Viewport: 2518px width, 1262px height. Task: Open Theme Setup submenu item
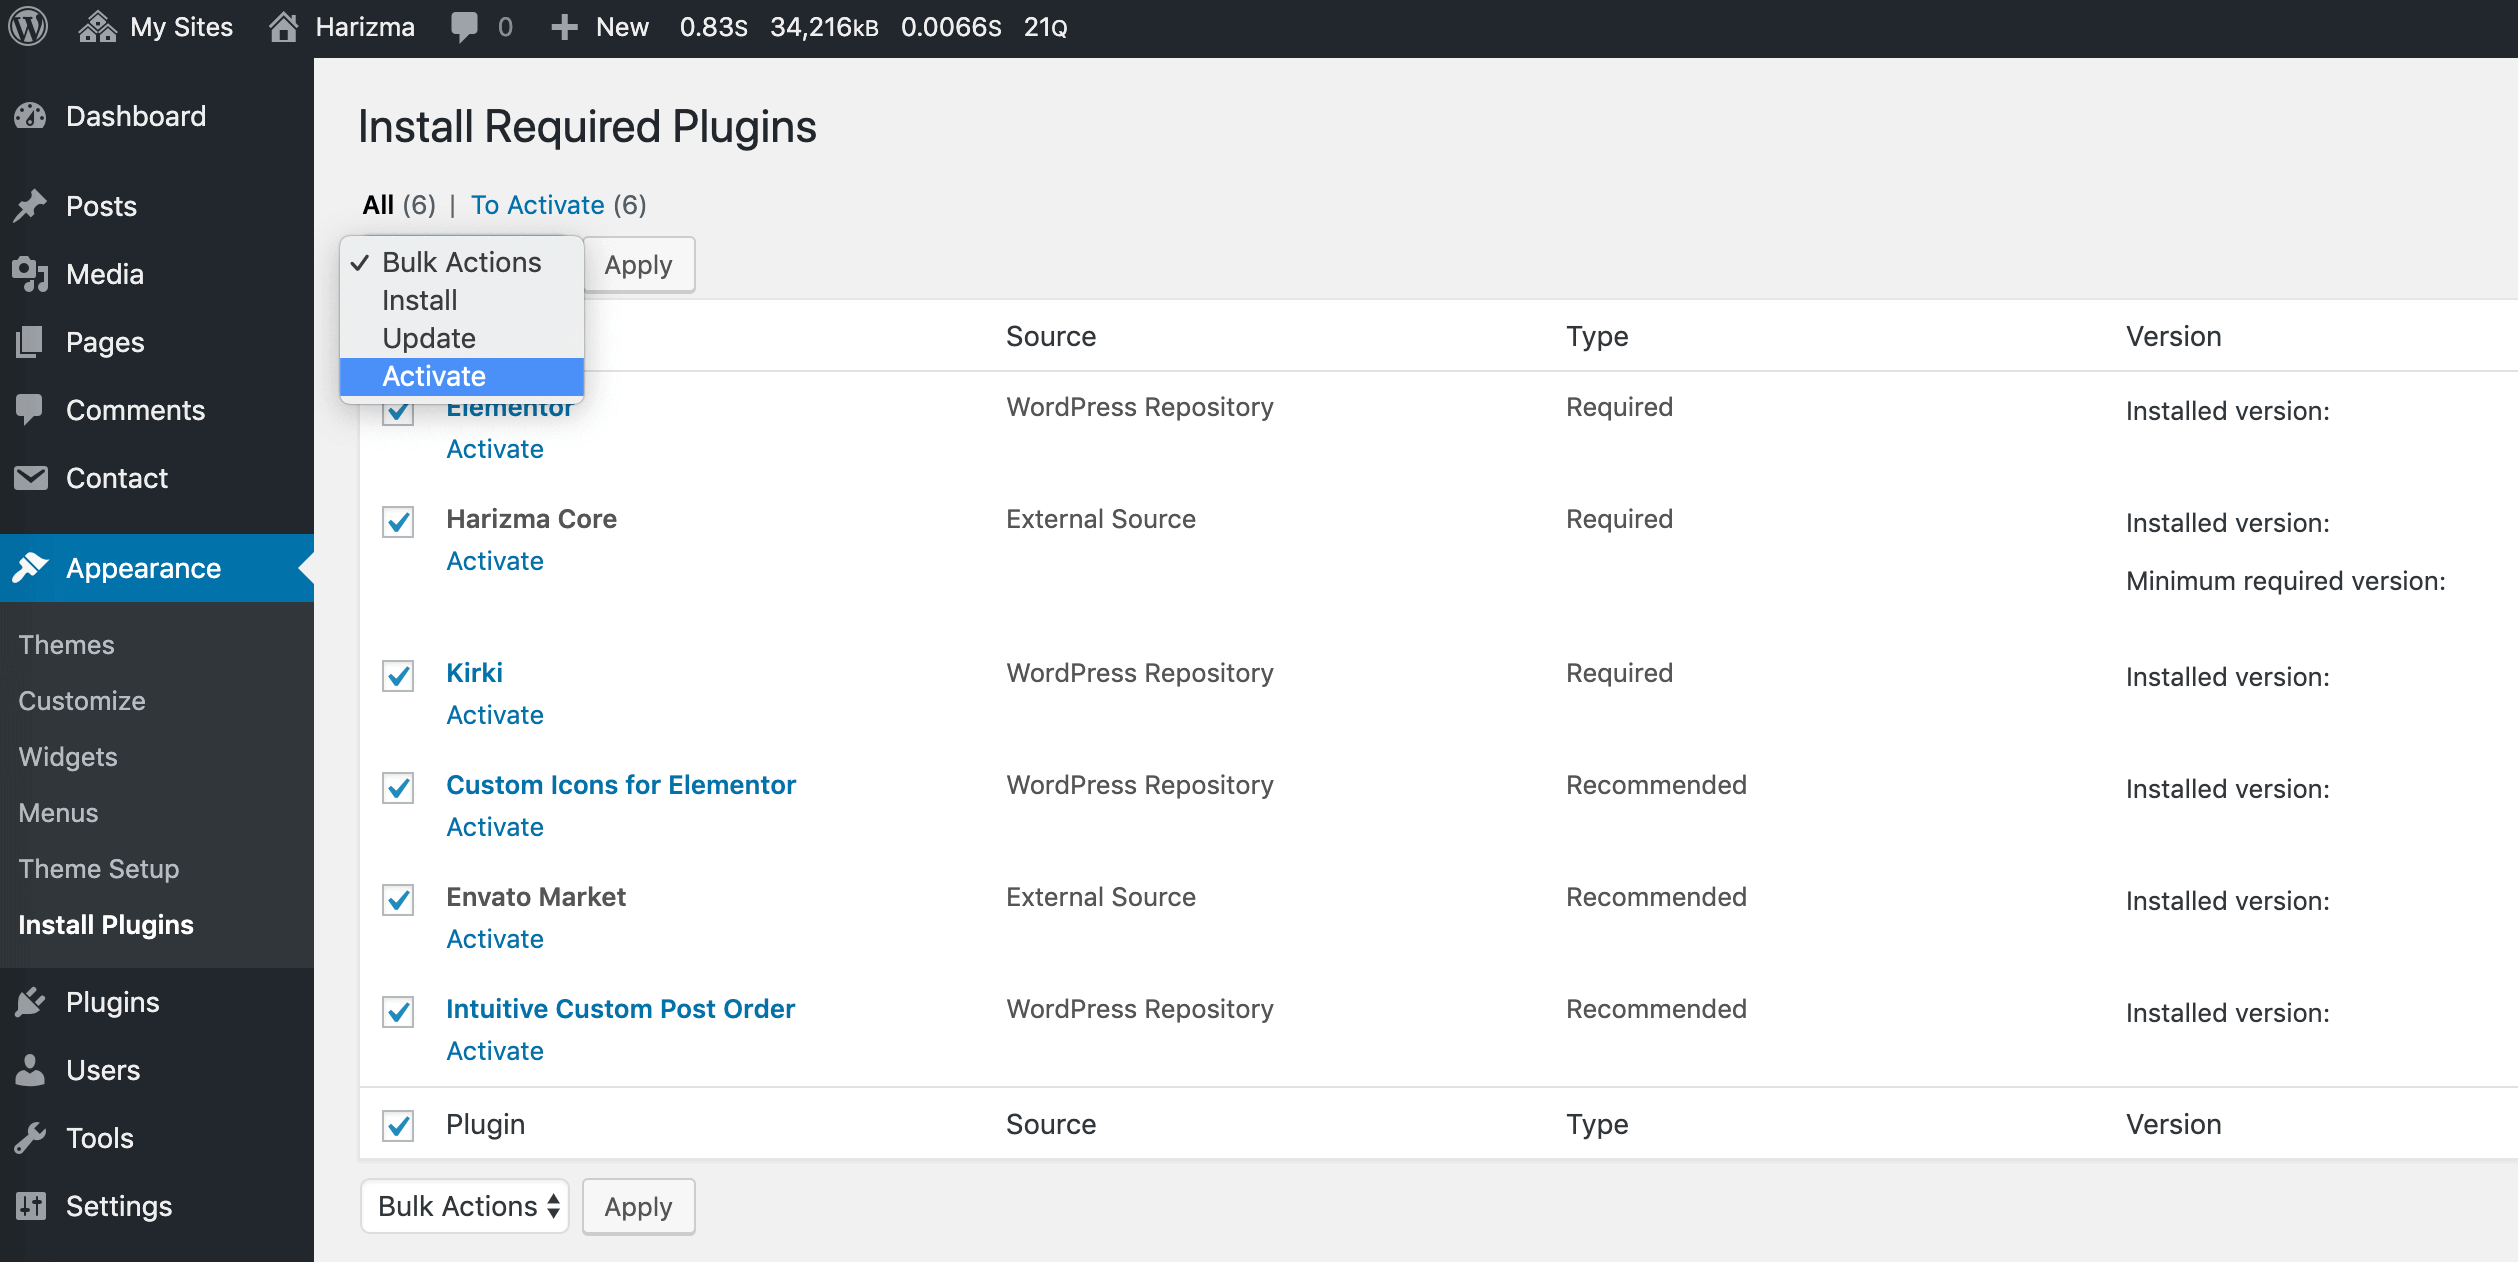(x=99, y=868)
